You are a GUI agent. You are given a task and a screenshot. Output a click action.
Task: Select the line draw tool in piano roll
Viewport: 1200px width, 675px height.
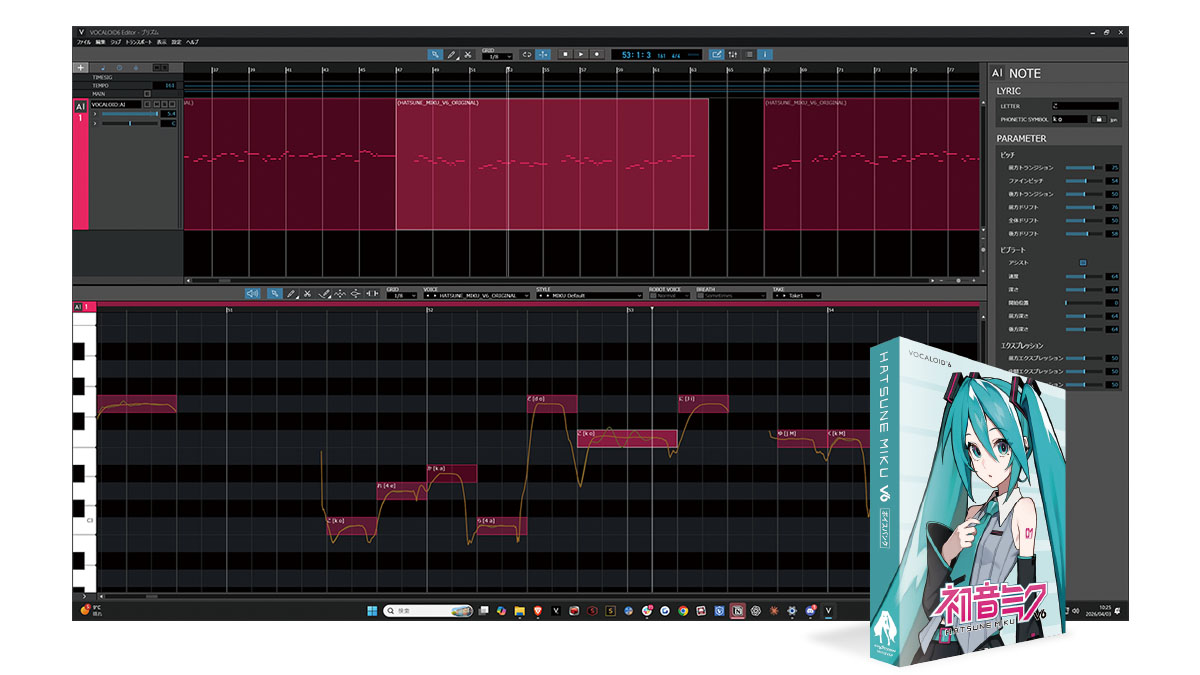pos(324,294)
